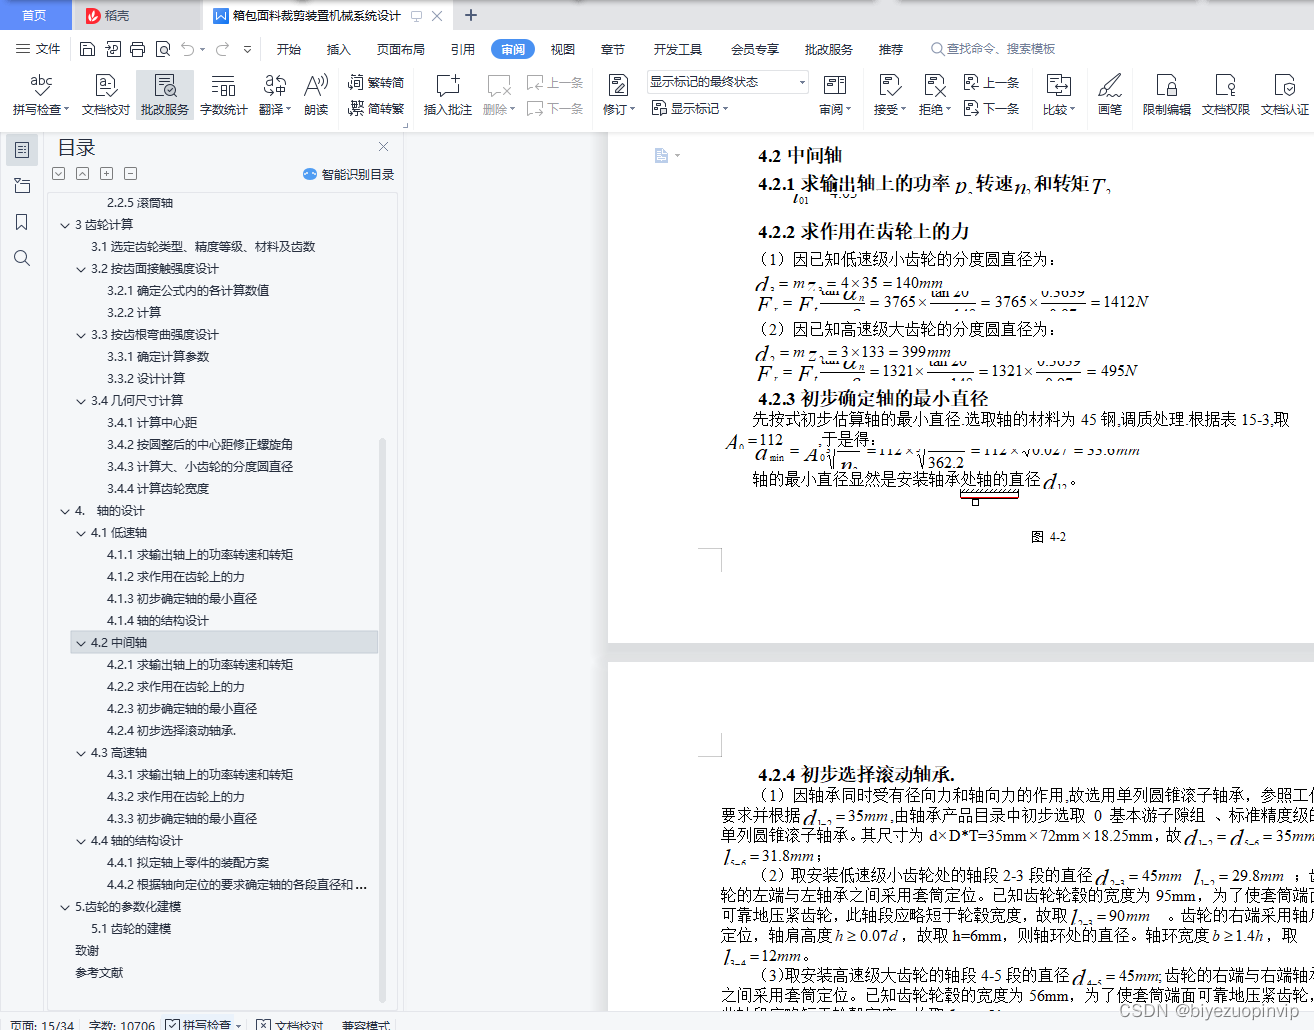The width and height of the screenshot is (1314, 1030).
Task: Collapse 3.2 按齿面接触强度设计 node
Action: (81, 269)
